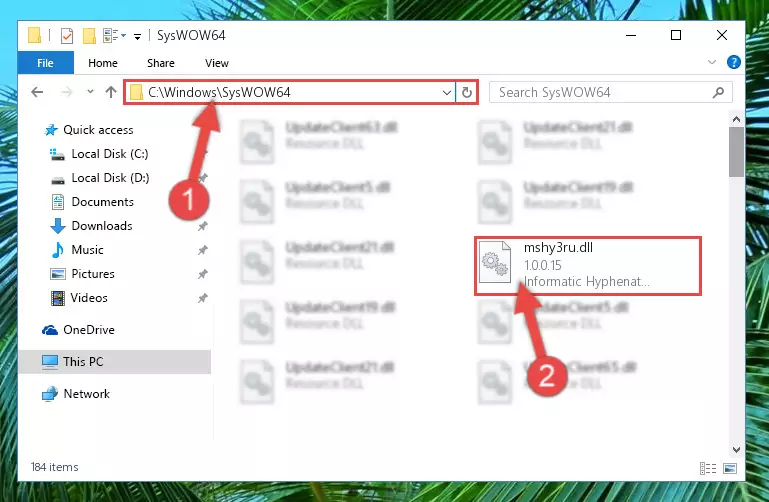769x502 pixels.
Task: Open Local Disk (D:) in sidebar
Action: coord(110,178)
